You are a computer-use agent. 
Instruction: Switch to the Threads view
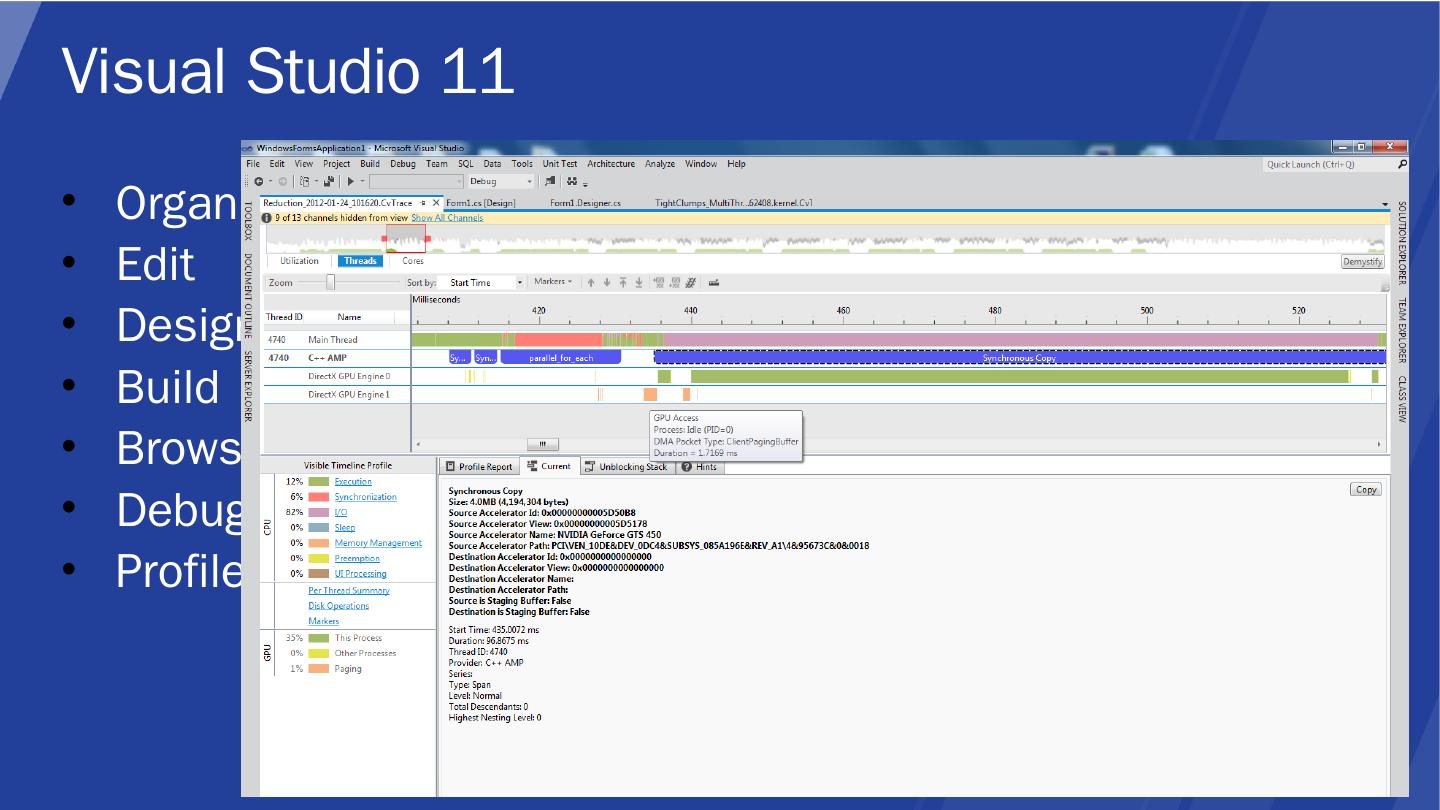[360, 261]
